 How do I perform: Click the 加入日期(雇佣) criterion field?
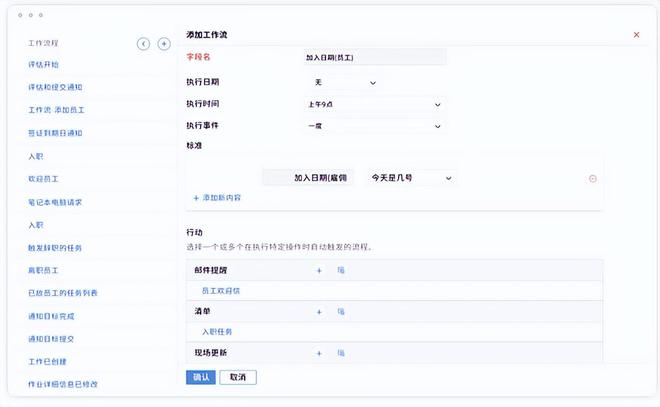[308, 178]
